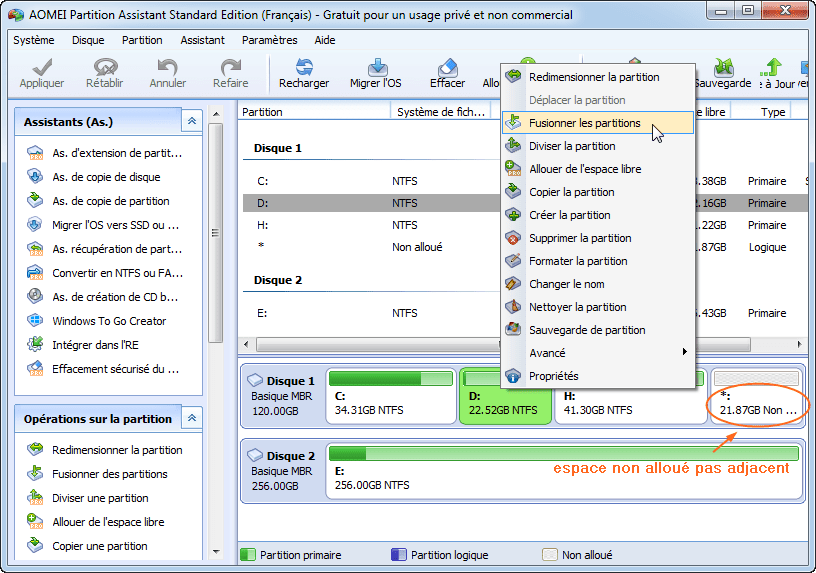Screen dimensions: 816x573
Task: Open Intégrer dans l'RE tool
Action: tap(83, 345)
